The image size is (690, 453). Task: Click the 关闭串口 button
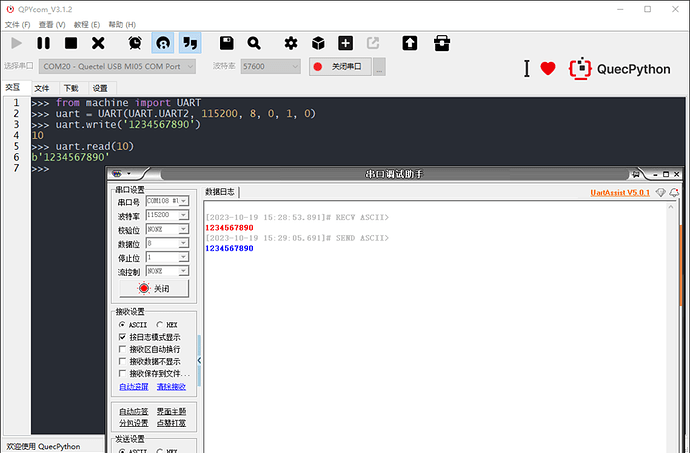tap(339, 66)
